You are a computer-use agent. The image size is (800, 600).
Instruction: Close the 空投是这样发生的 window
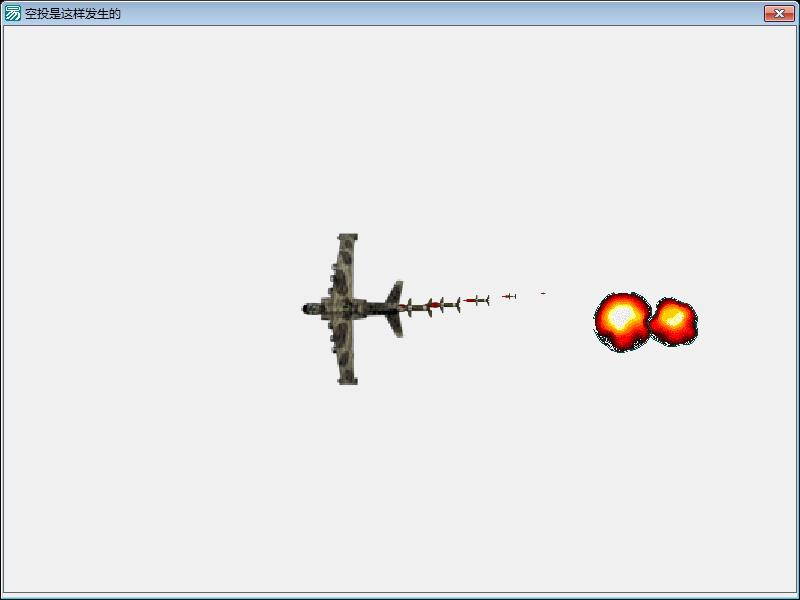[779, 14]
